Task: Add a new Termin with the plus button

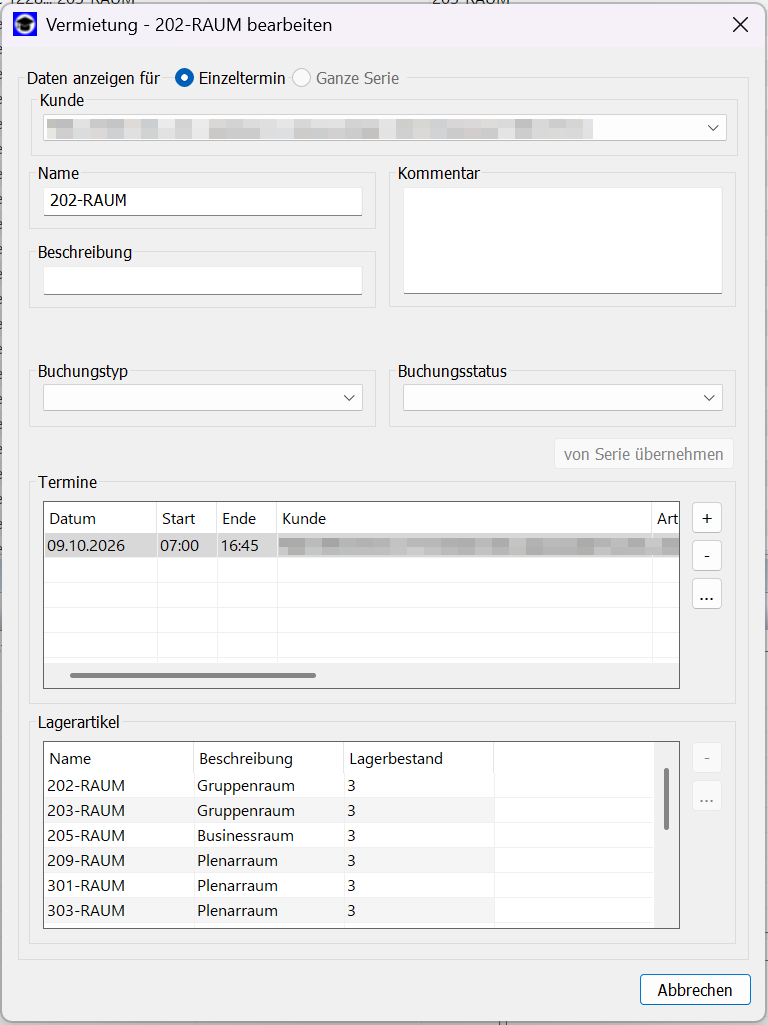Action: (707, 518)
